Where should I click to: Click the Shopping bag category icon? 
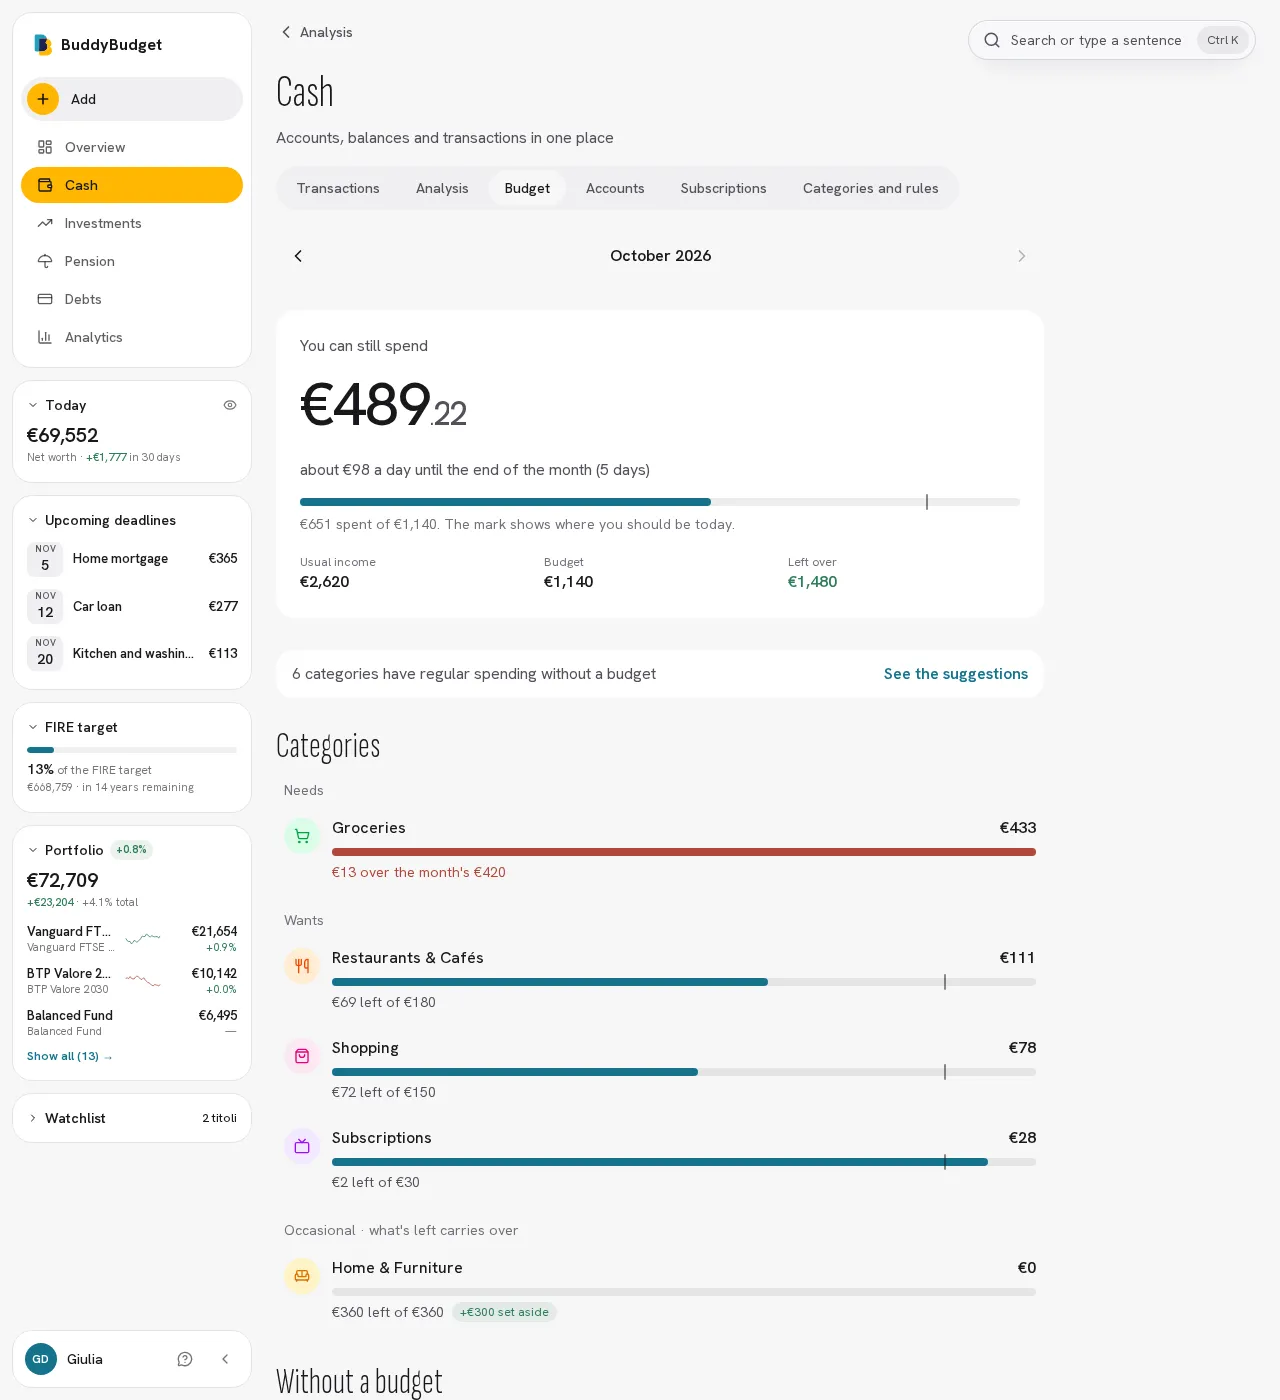tap(302, 1056)
